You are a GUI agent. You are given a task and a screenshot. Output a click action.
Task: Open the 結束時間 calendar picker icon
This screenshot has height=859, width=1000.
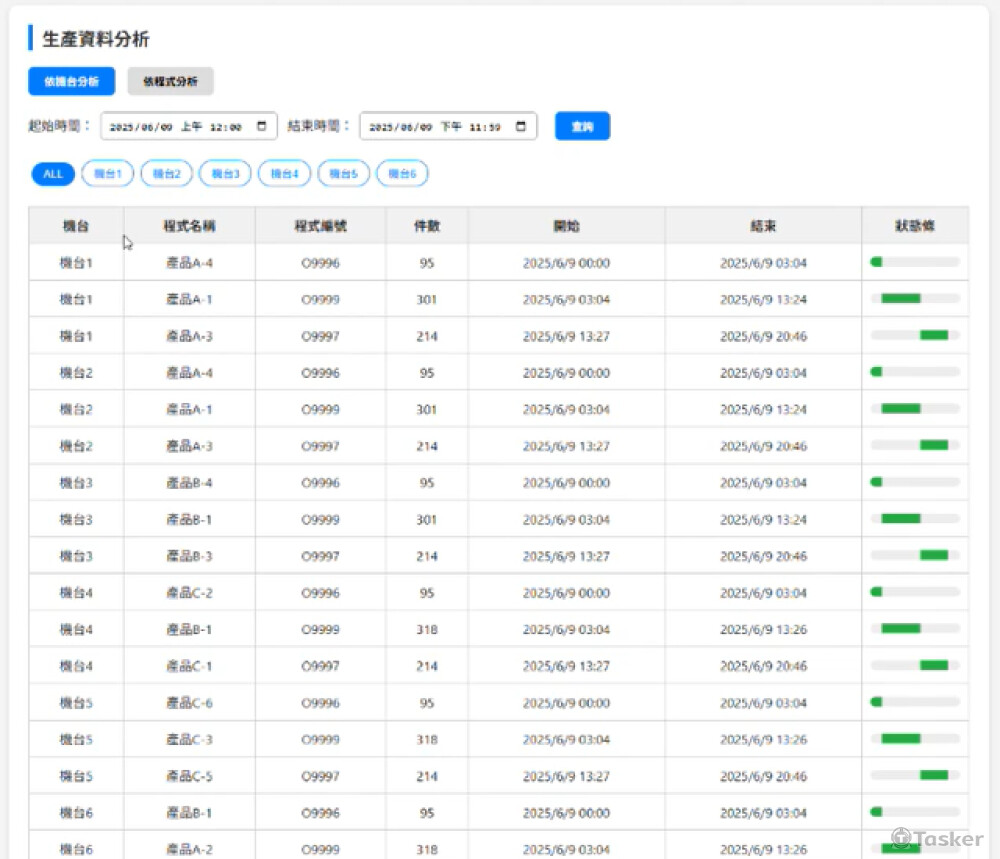[521, 127]
